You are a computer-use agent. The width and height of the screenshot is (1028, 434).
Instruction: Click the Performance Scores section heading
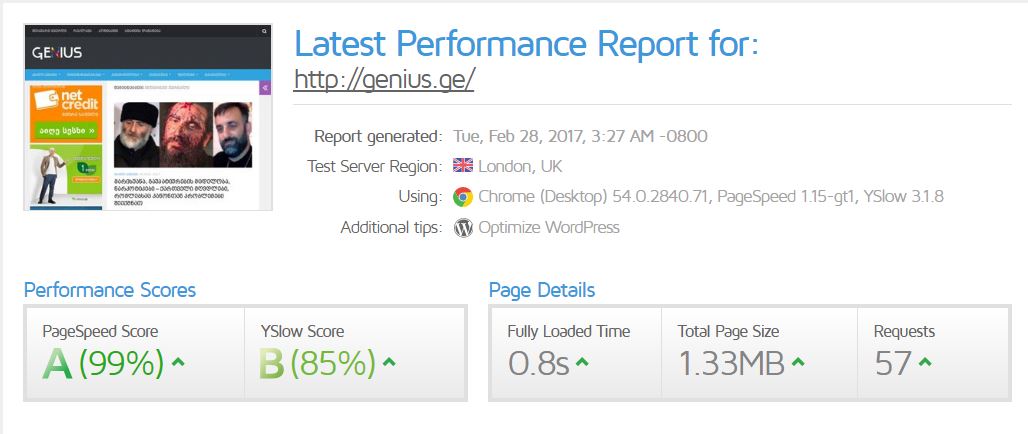[x=110, y=290]
